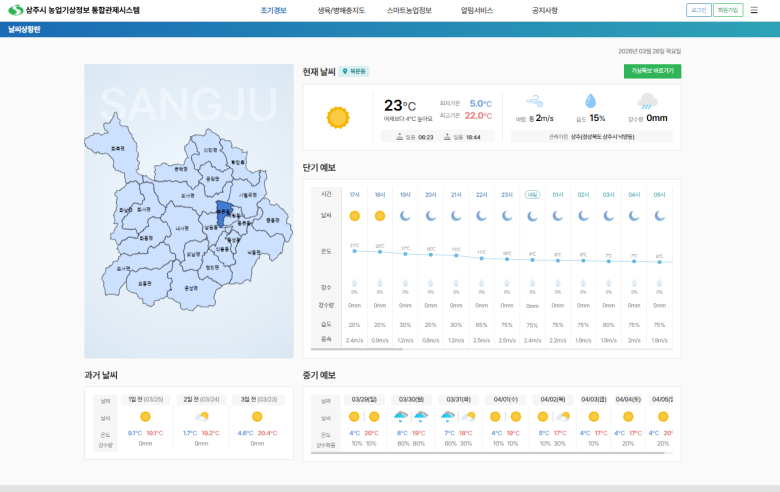Click the 19시 moon forecast icon
This screenshot has width=780, height=492.
pyautogui.click(x=405, y=215)
